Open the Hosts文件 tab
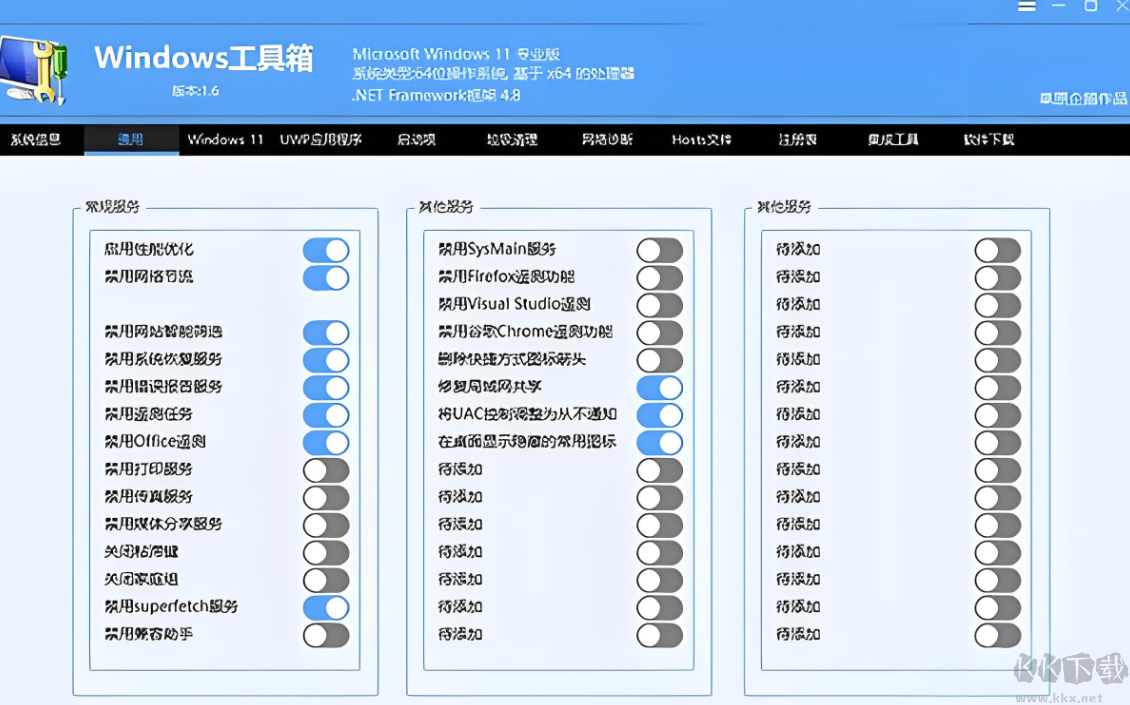 point(701,140)
